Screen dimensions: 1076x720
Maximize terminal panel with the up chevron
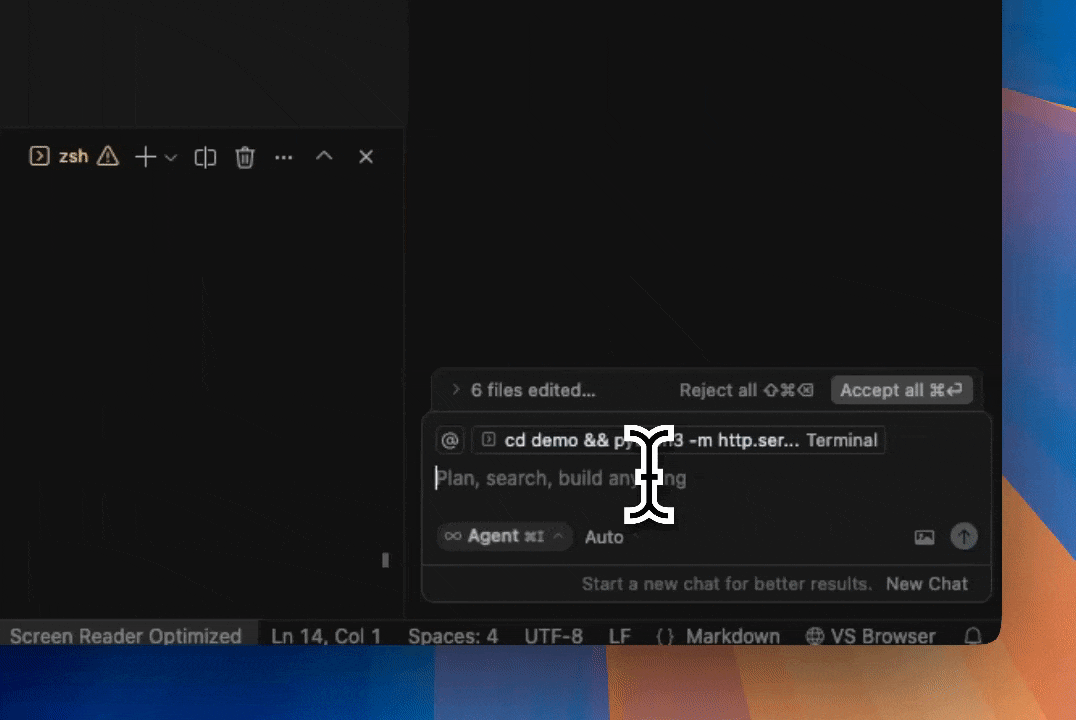(324, 157)
